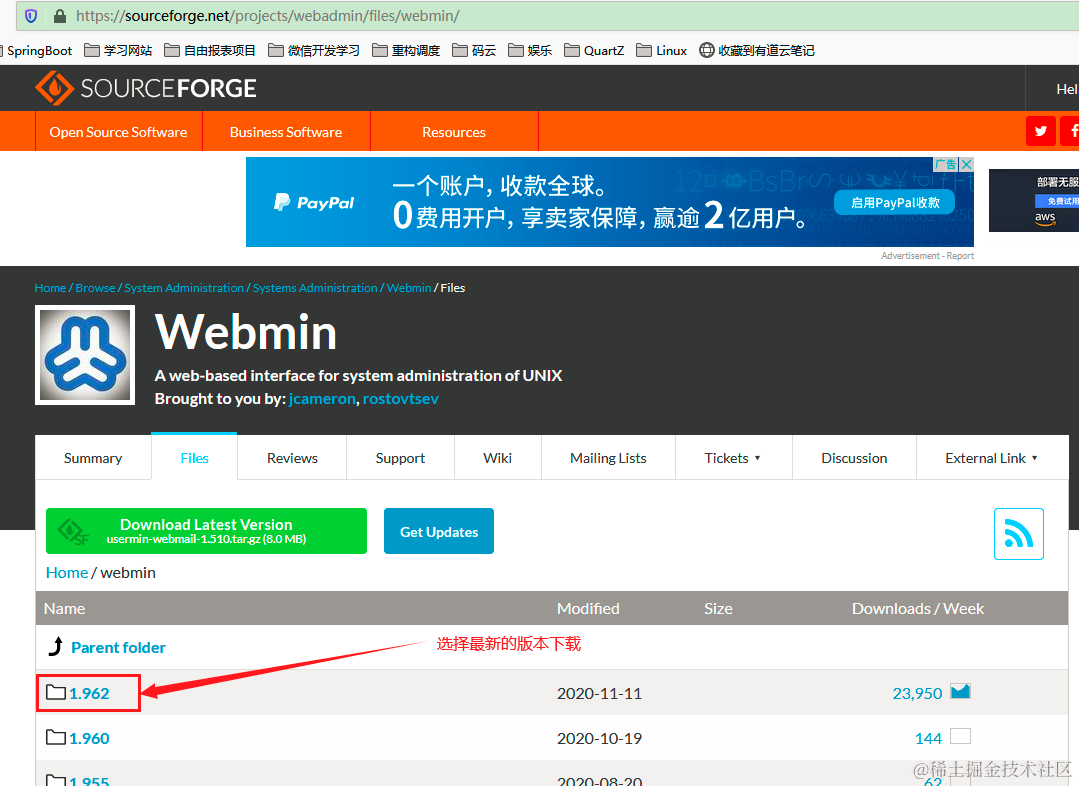Sort files by Modified column header
The width and height of the screenshot is (1079, 786).
(x=588, y=608)
